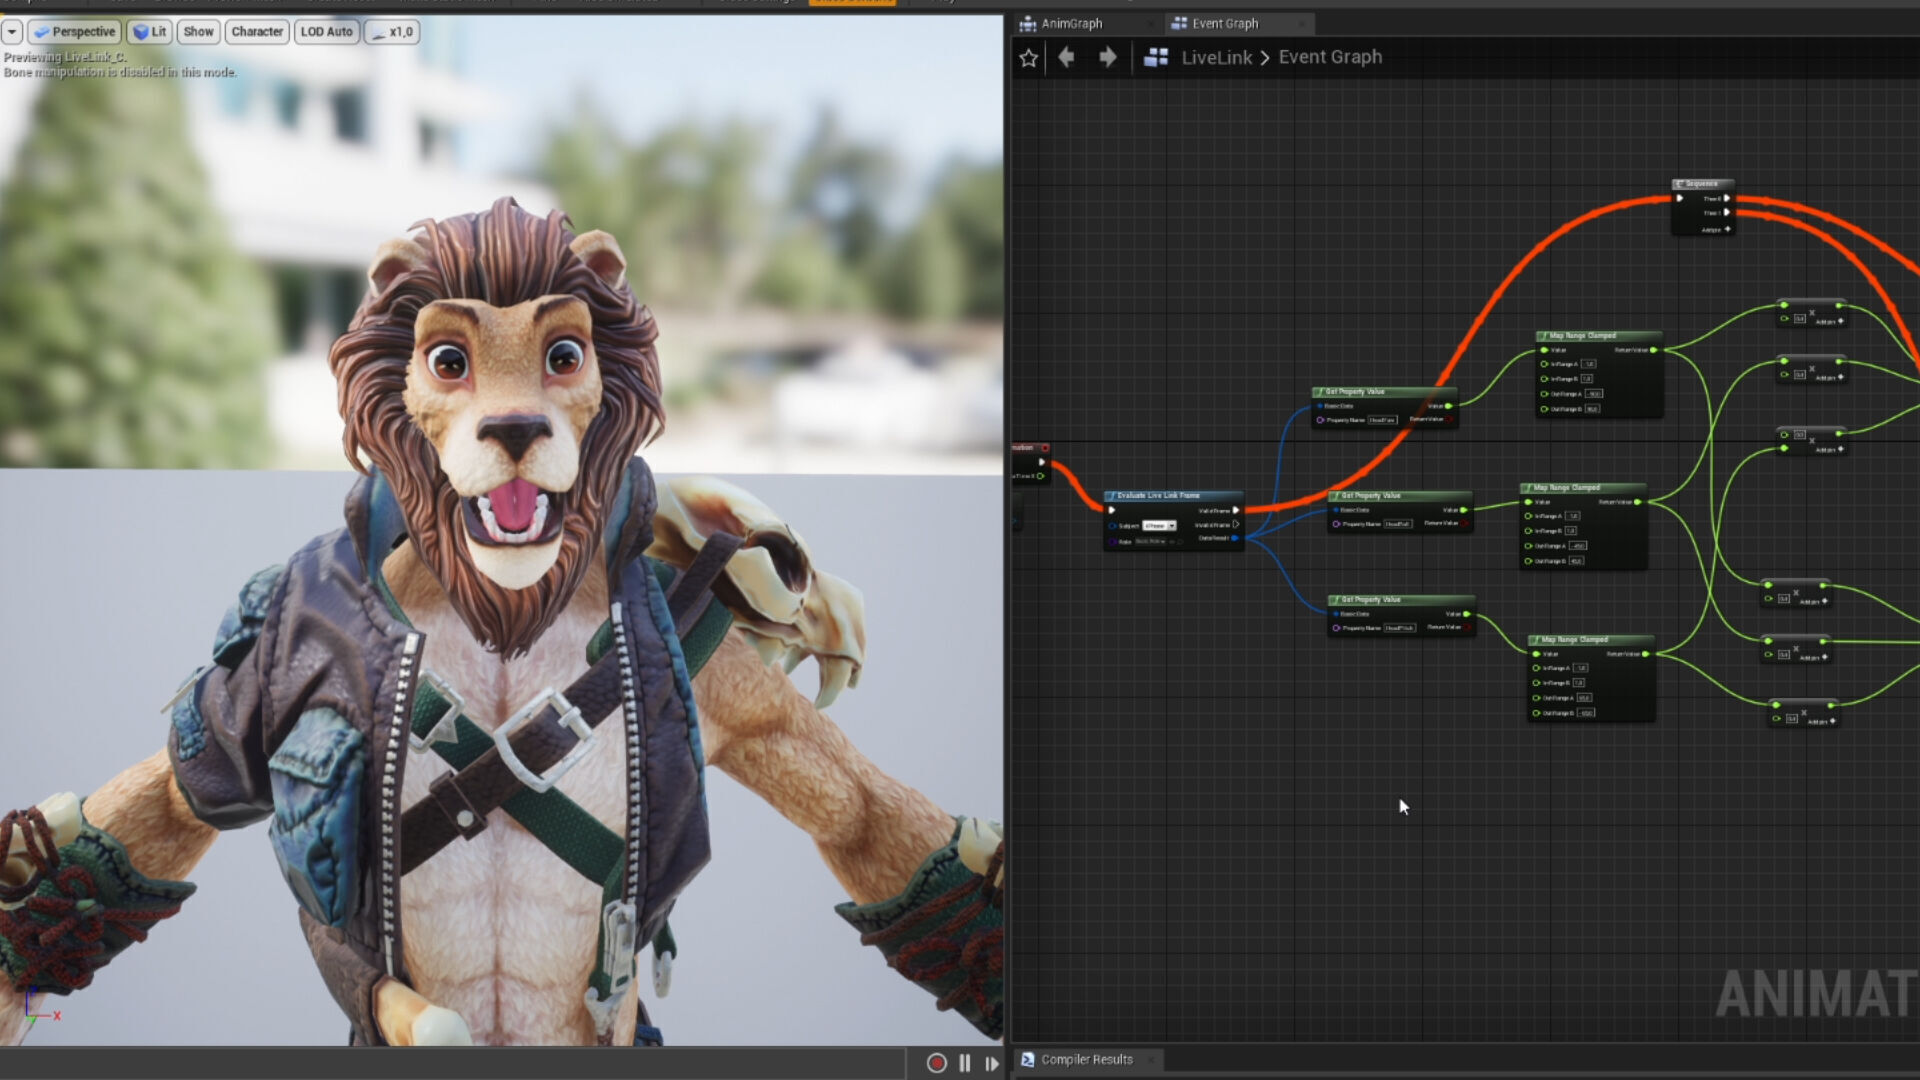Open the Perspective view type dropdown

point(75,32)
